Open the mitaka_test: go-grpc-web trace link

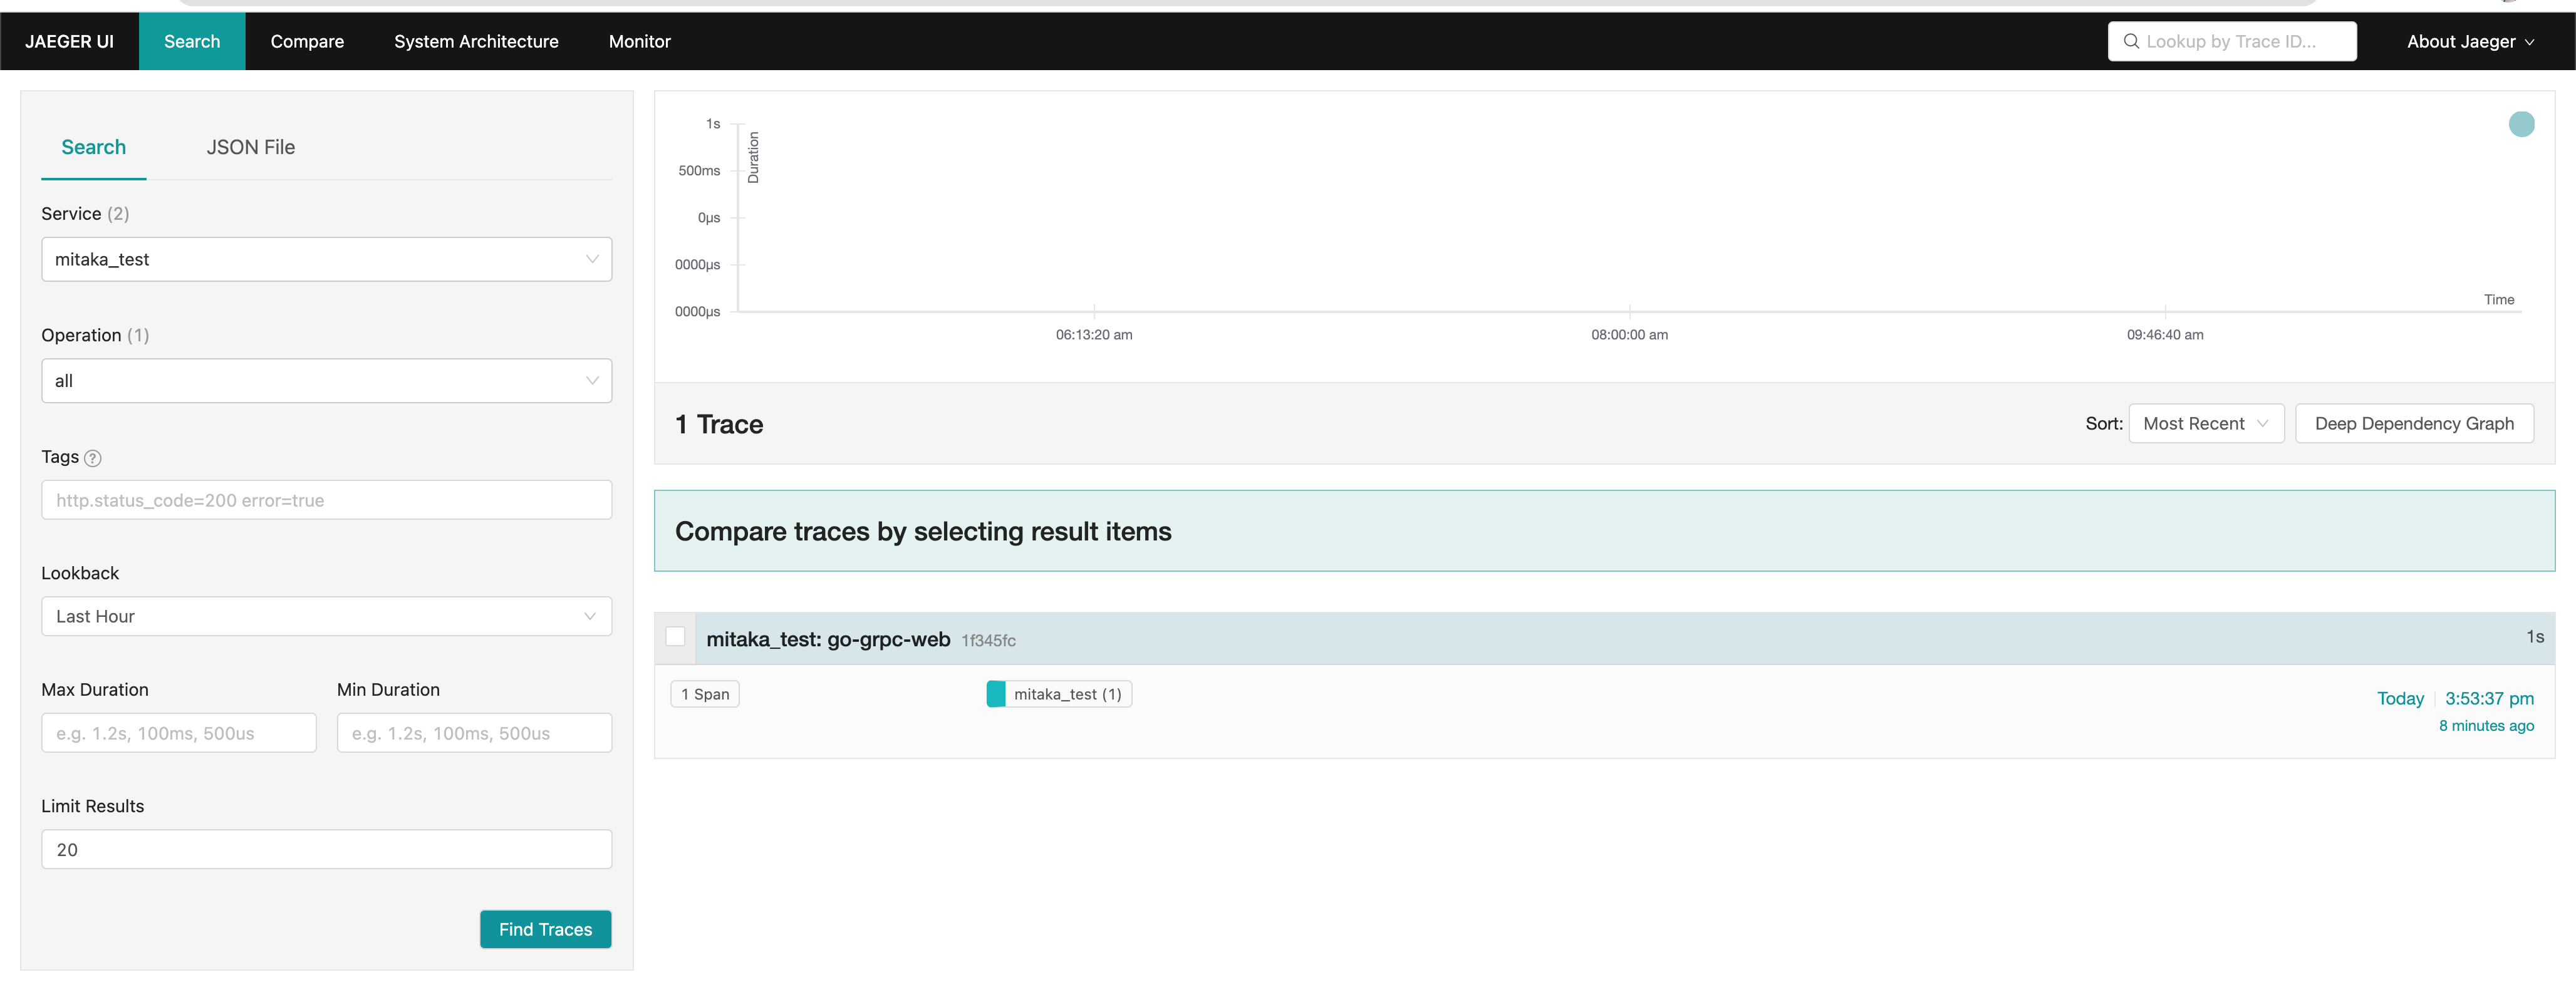coord(828,639)
